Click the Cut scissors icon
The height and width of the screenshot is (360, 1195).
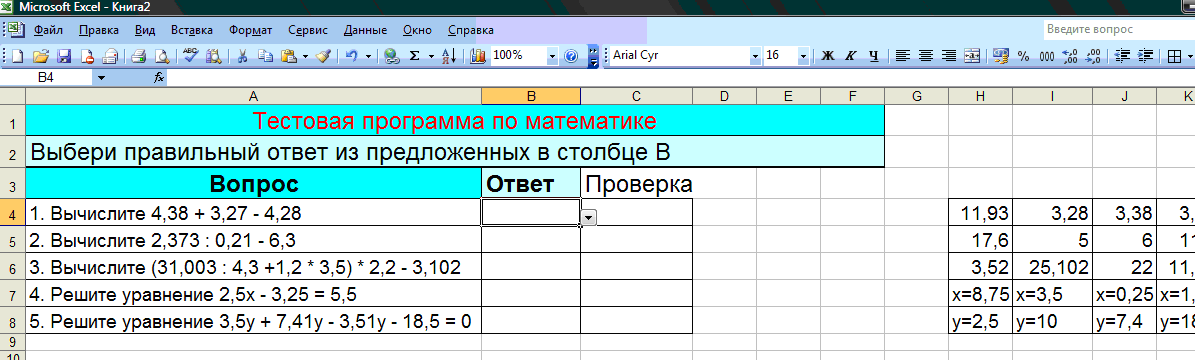[x=242, y=56]
